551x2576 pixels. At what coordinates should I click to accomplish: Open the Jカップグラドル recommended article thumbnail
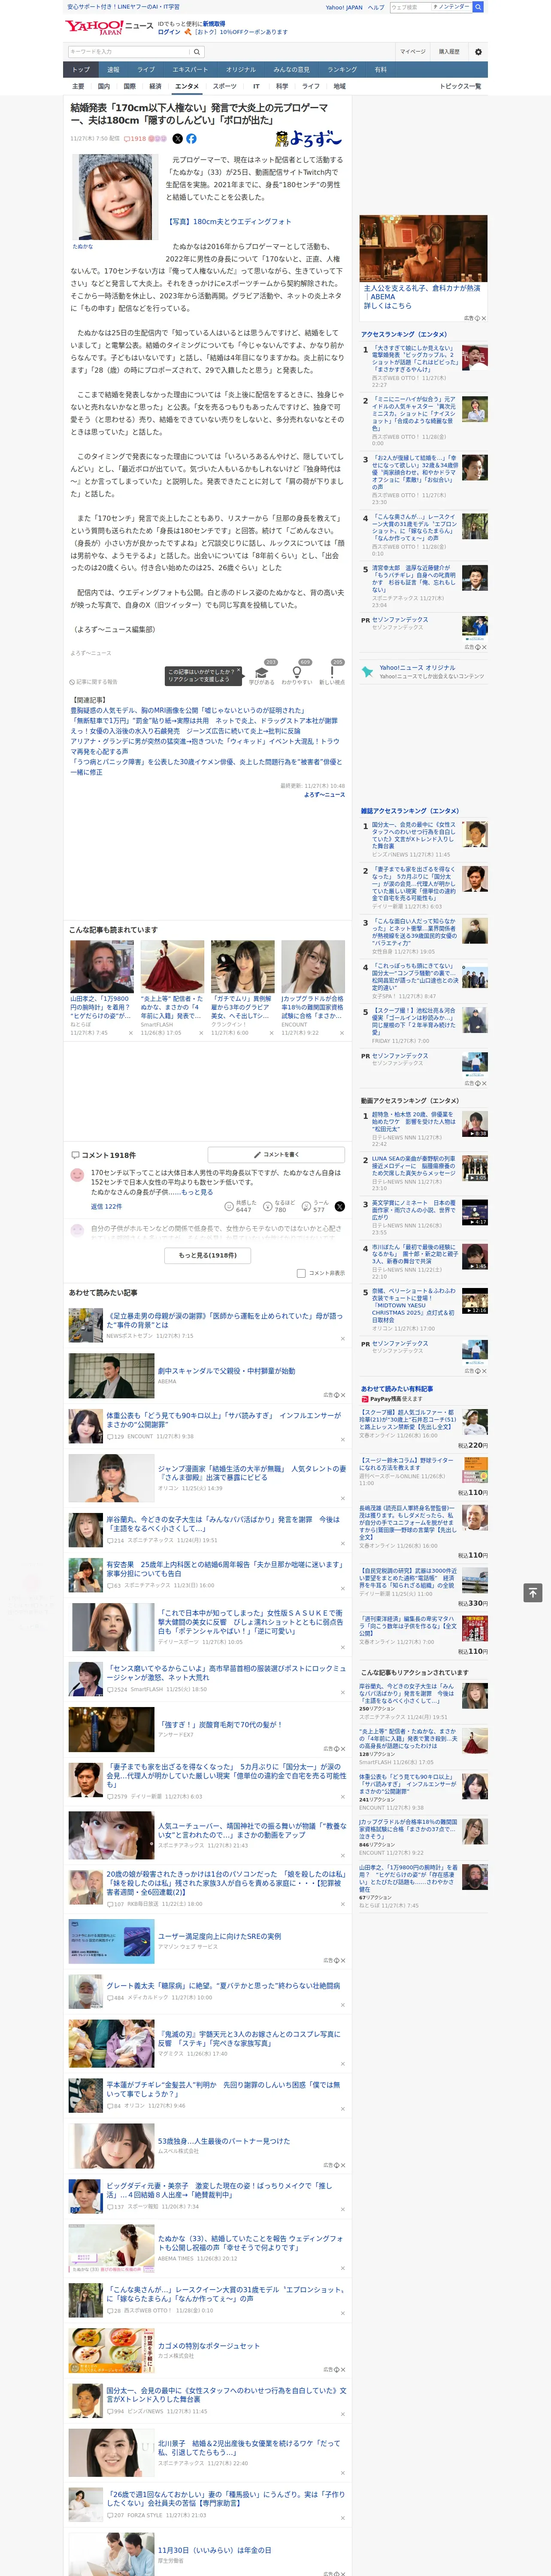coord(313,966)
